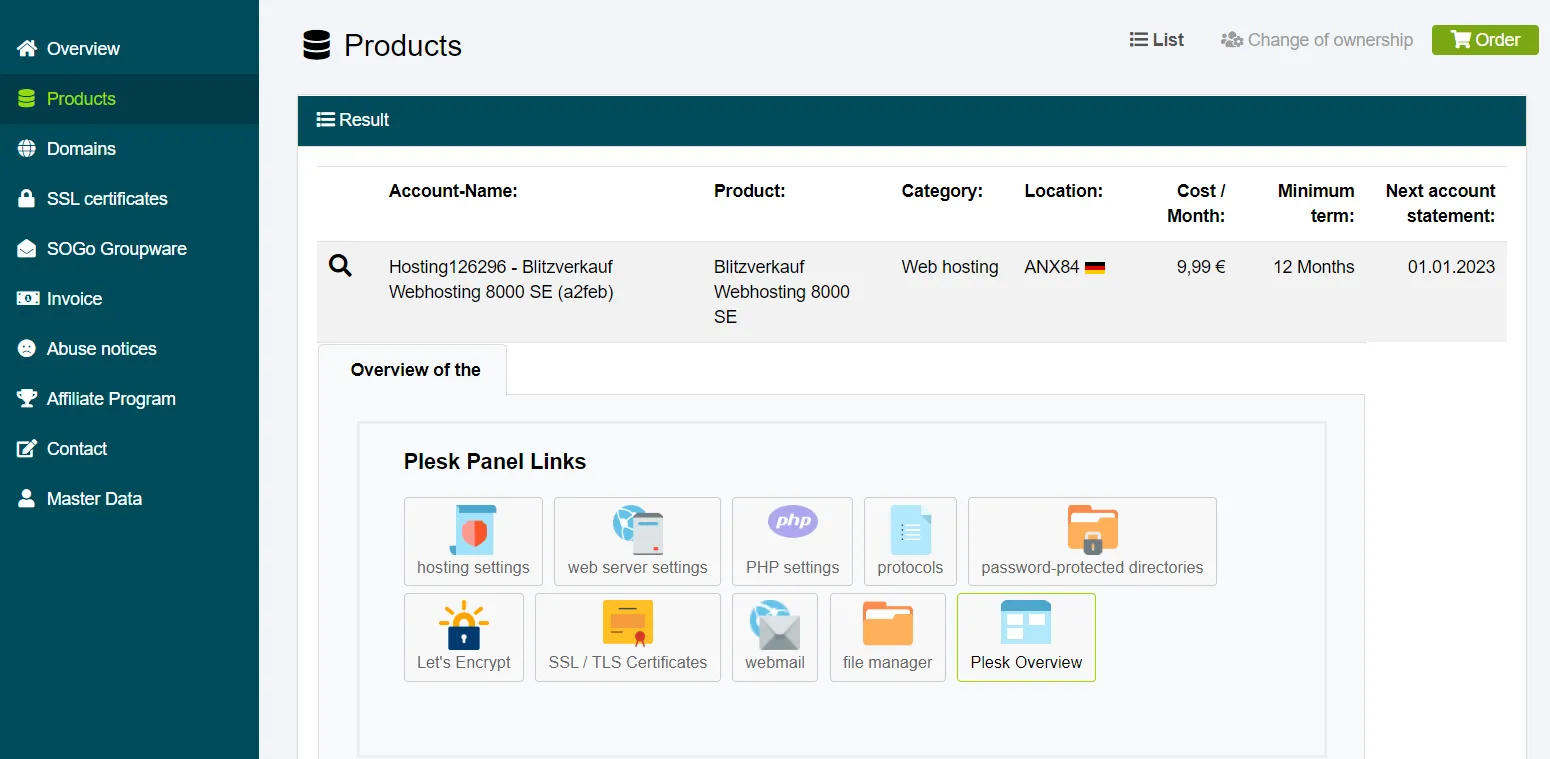Click the Invoice money icon
The width and height of the screenshot is (1550, 759).
pos(27,298)
